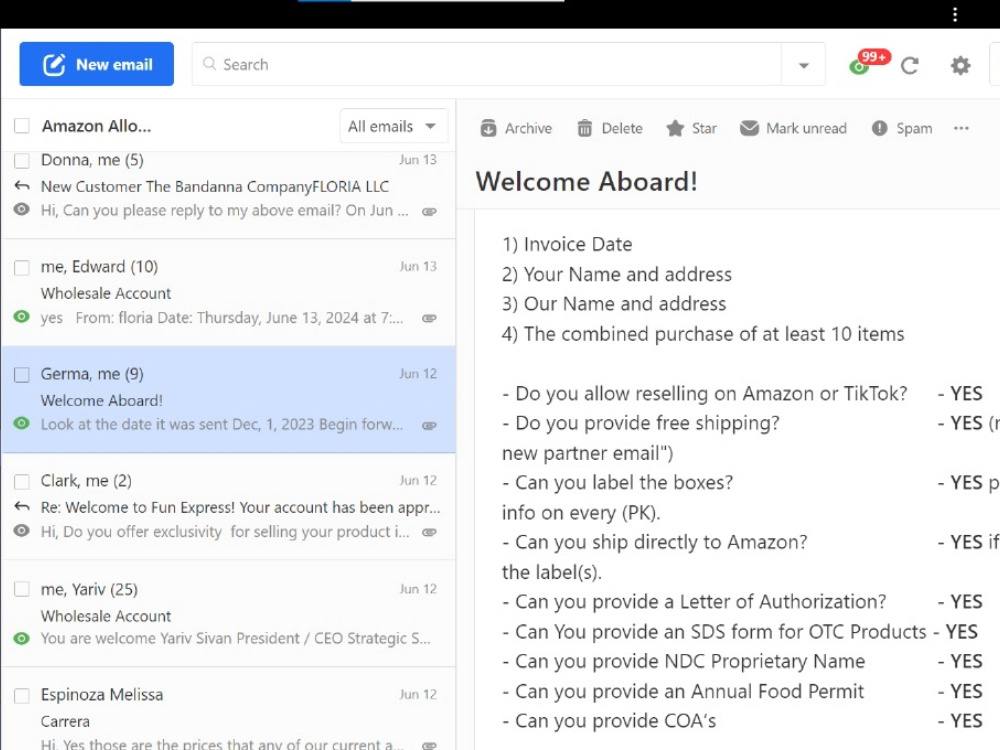Open the me, Yariv (25) Wholesale Account thread

click(228, 614)
